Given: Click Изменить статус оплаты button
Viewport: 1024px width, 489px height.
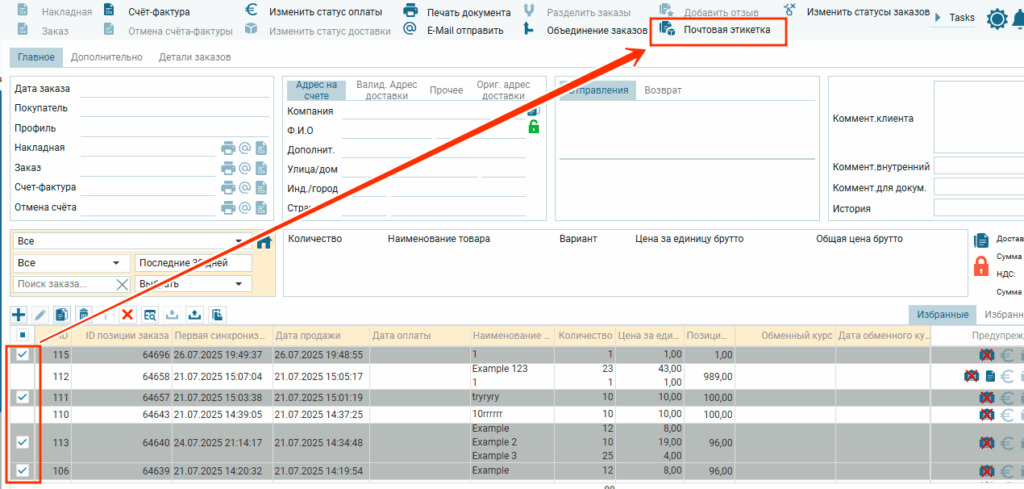Looking at the screenshot, I should (x=316, y=12).
